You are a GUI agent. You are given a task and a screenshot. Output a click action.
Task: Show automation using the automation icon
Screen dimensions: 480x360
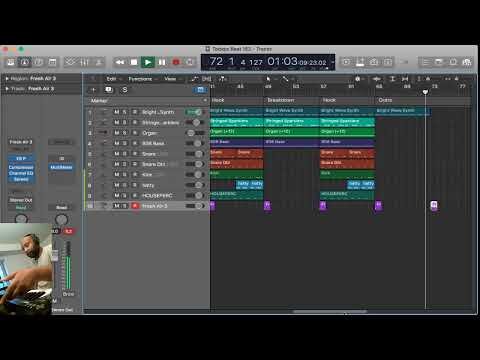point(195,79)
